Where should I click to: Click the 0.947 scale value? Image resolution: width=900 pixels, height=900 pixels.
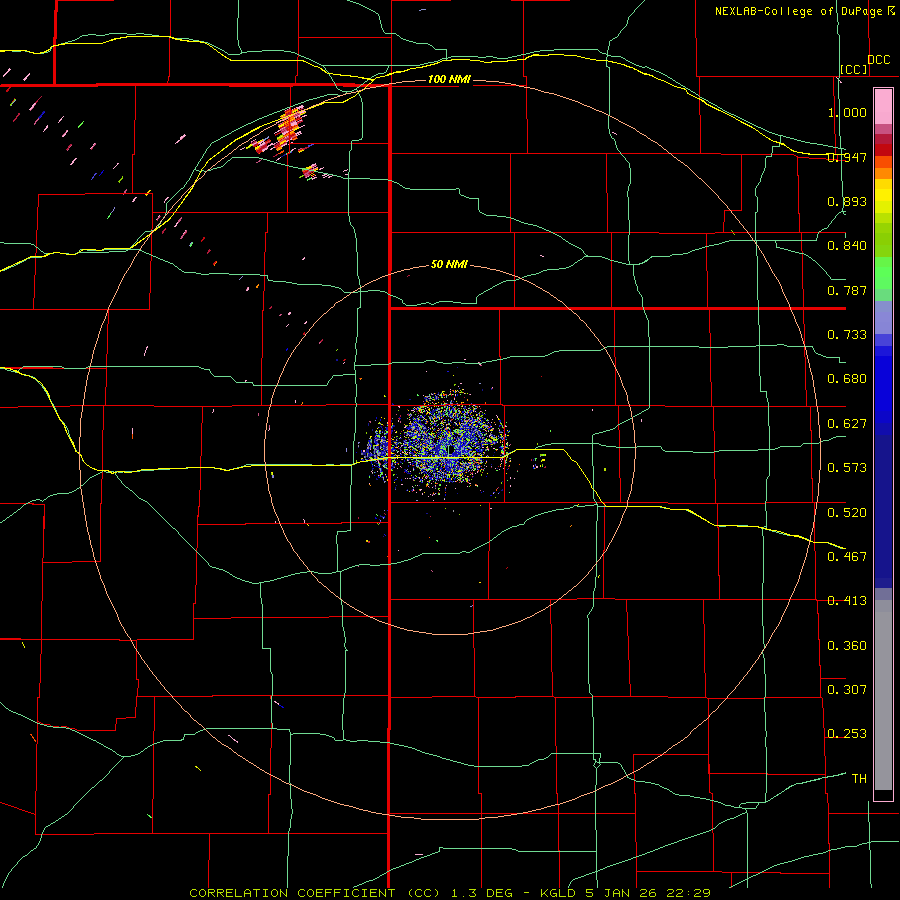(847, 157)
